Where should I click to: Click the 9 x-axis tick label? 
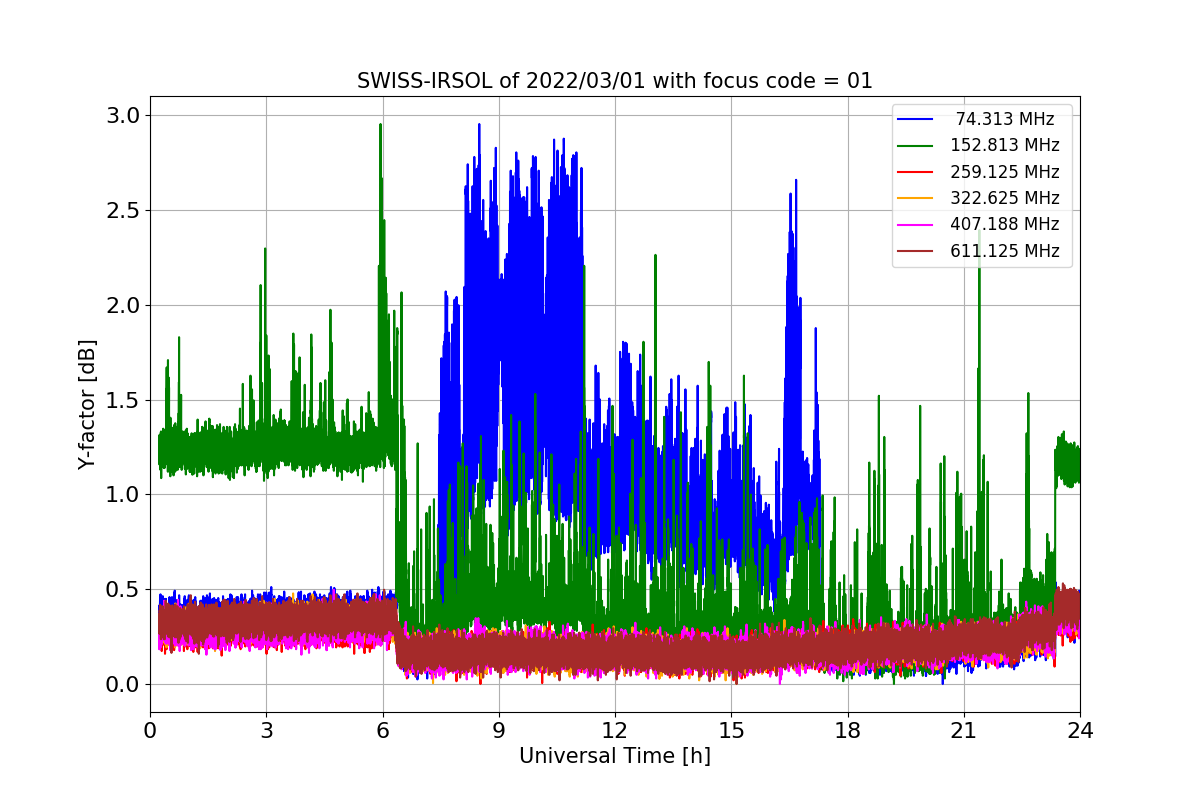coord(499,731)
